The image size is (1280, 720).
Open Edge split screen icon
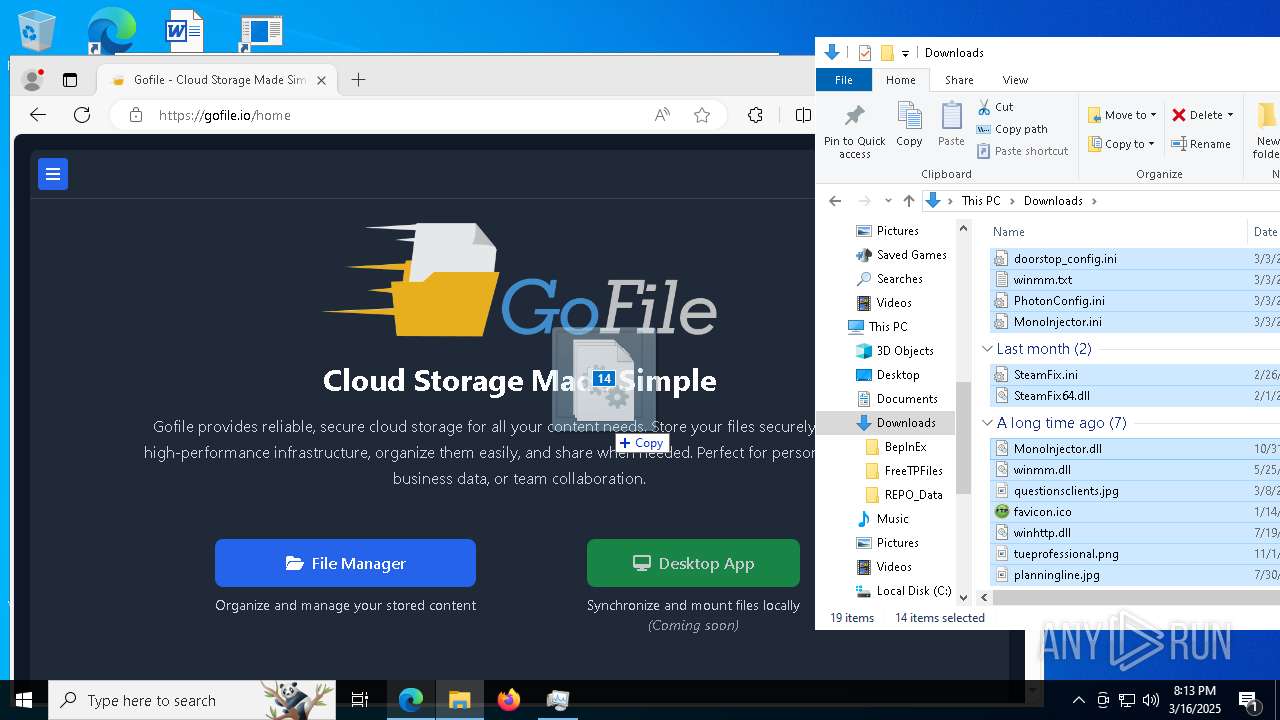pyautogui.click(x=803, y=115)
